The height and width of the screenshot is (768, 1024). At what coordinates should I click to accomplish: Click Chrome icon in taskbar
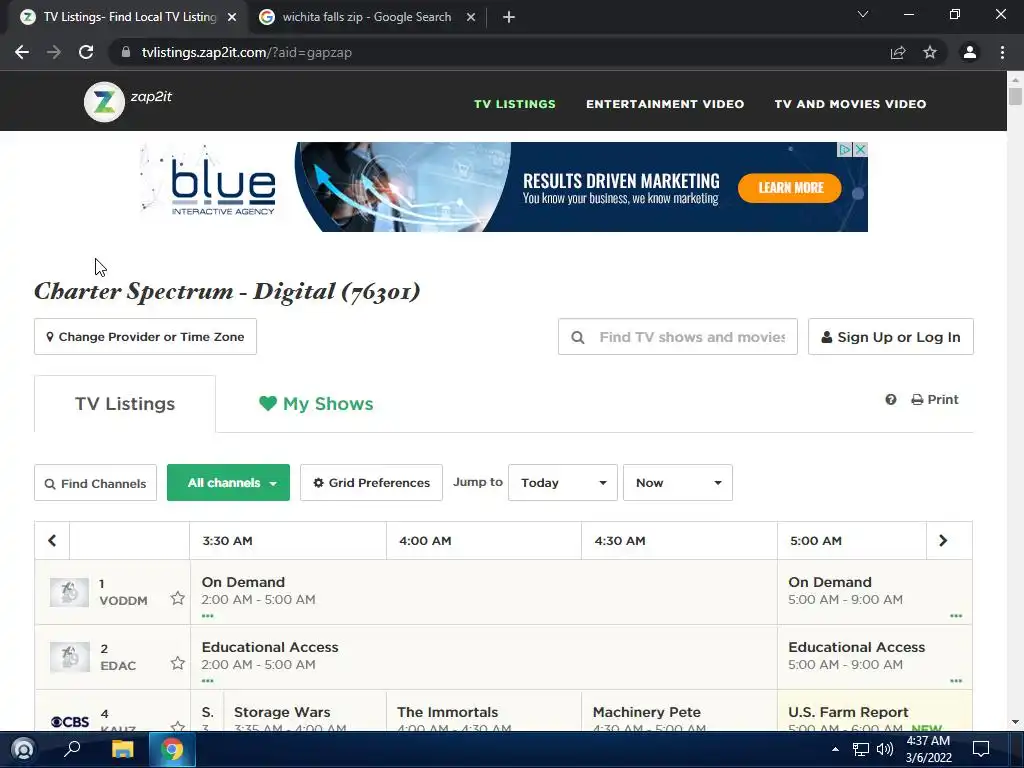point(172,749)
